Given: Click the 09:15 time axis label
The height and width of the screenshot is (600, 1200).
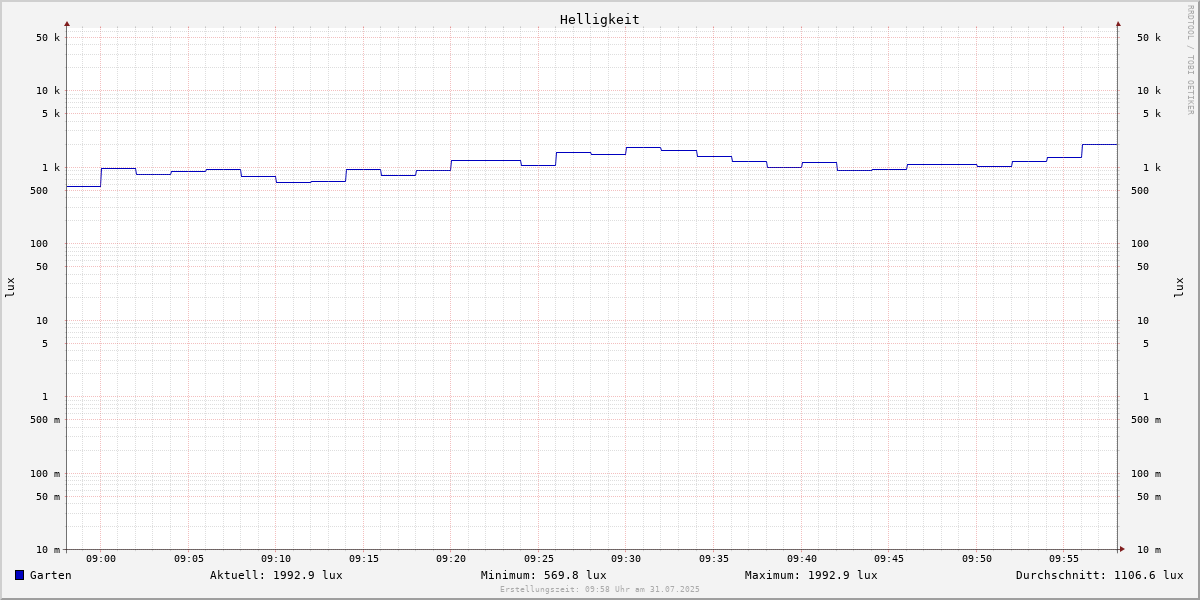Looking at the screenshot, I should pos(364,559).
